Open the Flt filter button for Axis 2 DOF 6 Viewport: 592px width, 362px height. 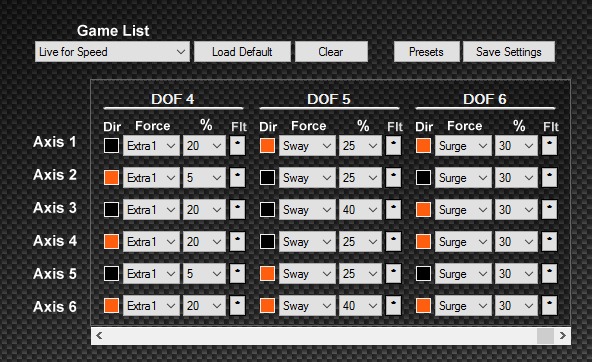pyautogui.click(x=549, y=177)
